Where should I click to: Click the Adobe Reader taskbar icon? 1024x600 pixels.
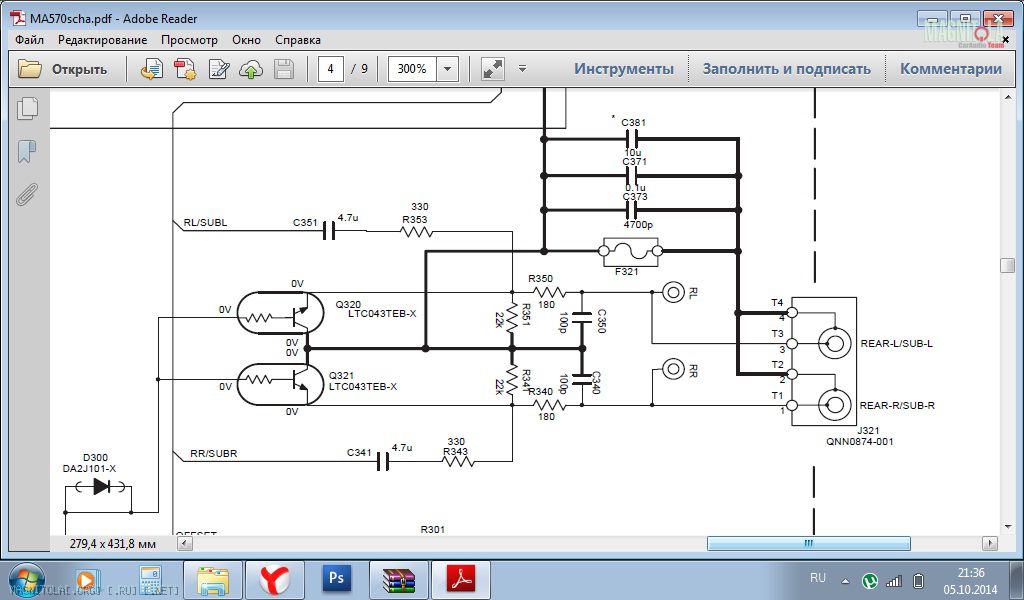click(x=461, y=580)
